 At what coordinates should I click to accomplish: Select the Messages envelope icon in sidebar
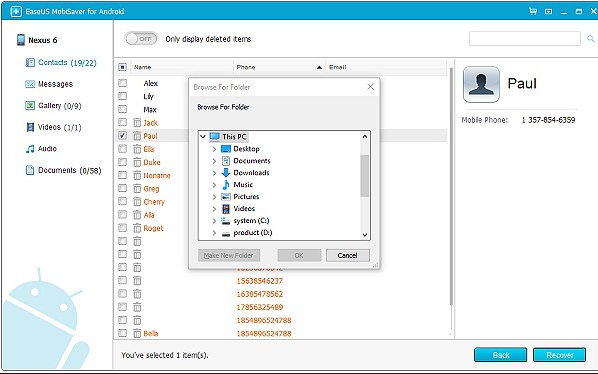tap(30, 84)
